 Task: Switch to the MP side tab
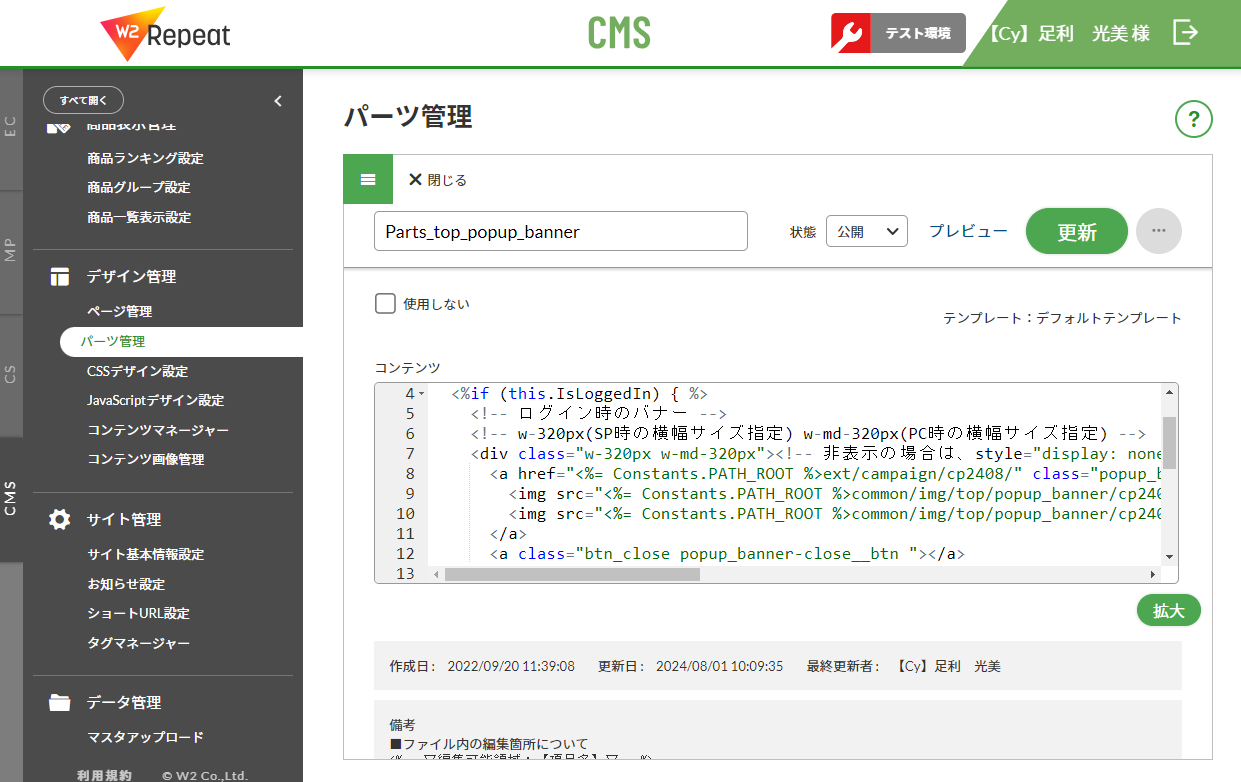click(11, 252)
